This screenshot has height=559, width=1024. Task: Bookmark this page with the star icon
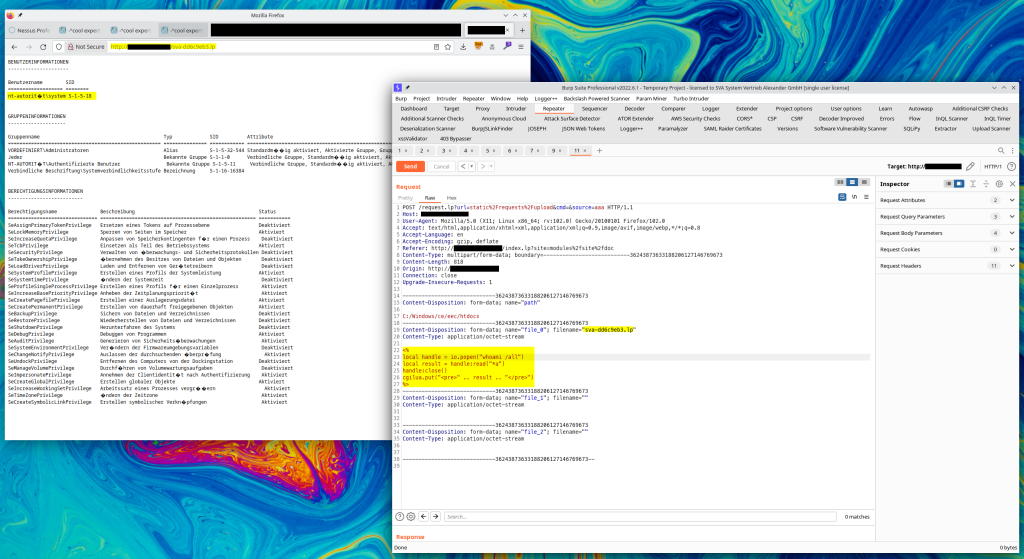click(448, 47)
